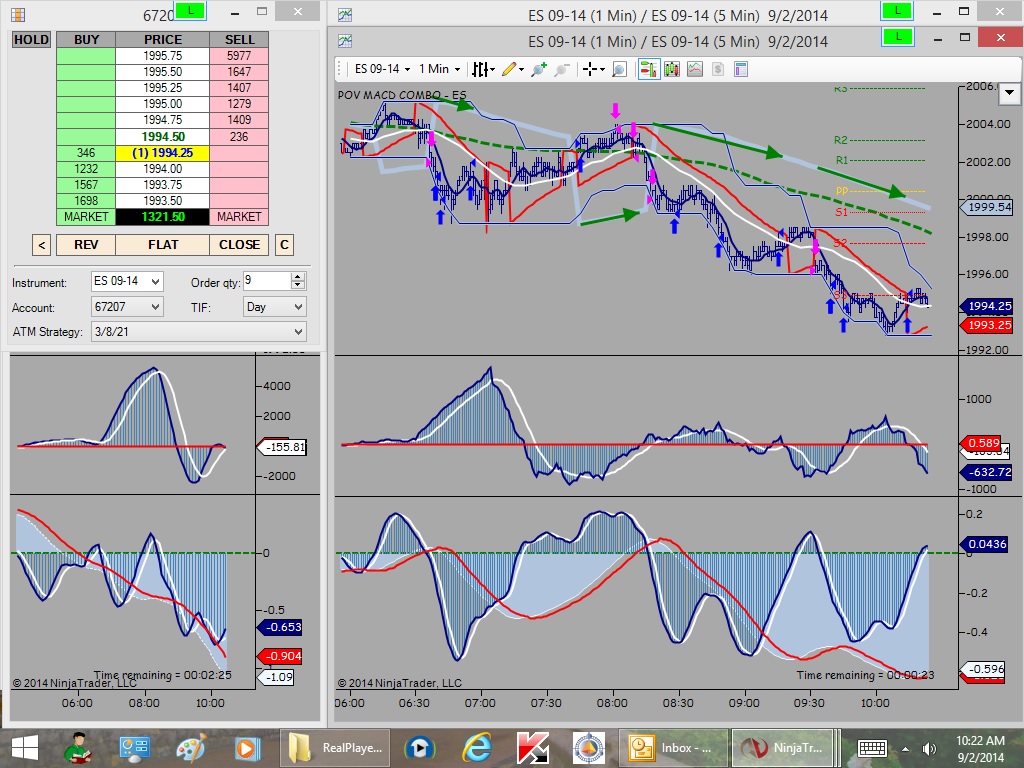The width and height of the screenshot is (1024, 768).
Task: Increase order quantity with up arrow
Action: pyautogui.click(x=298, y=277)
